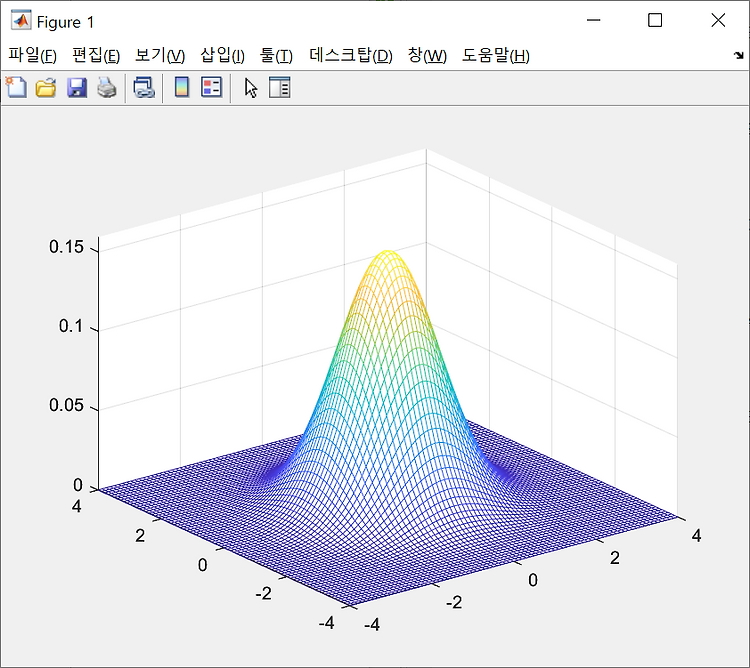
Task: Open the Property Inspector icon
Action: [279, 88]
